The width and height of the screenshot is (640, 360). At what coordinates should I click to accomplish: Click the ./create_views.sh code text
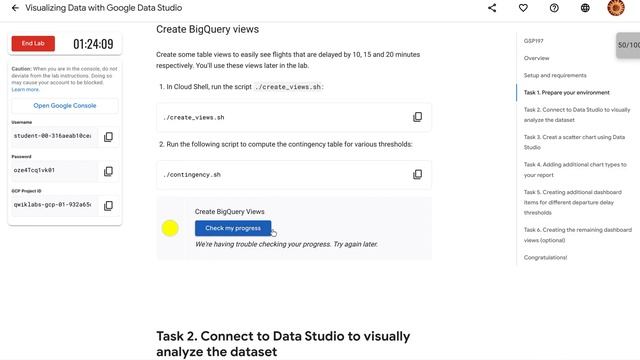[193, 118]
